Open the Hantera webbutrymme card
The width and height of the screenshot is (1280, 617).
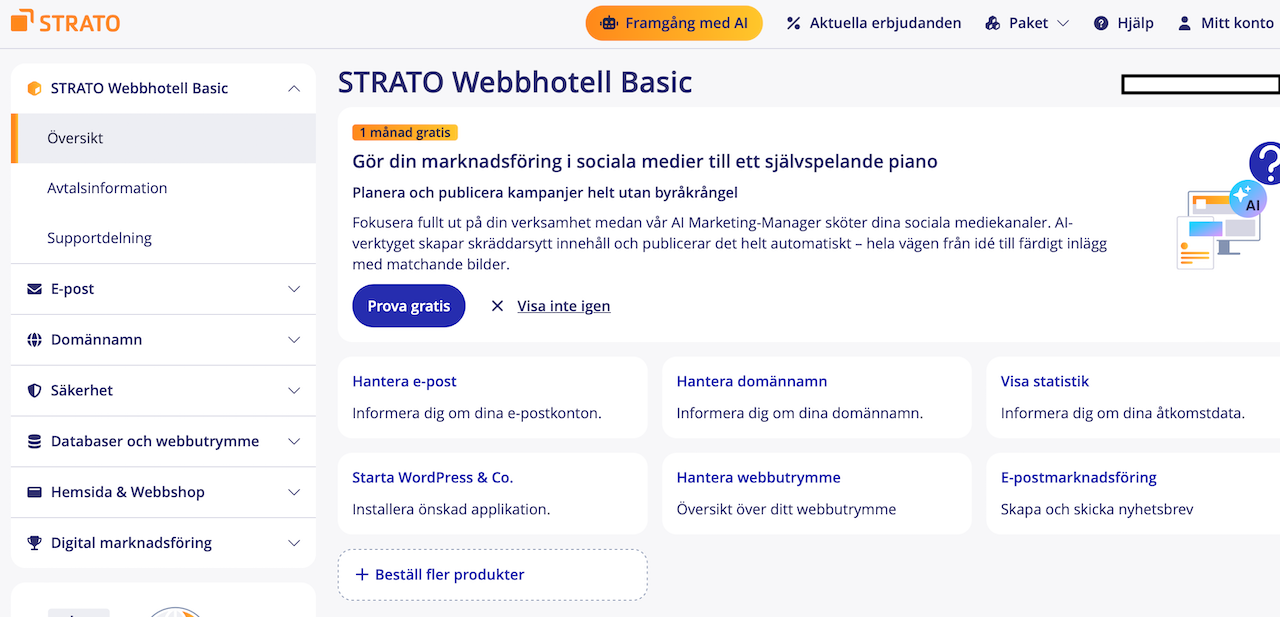click(x=817, y=493)
